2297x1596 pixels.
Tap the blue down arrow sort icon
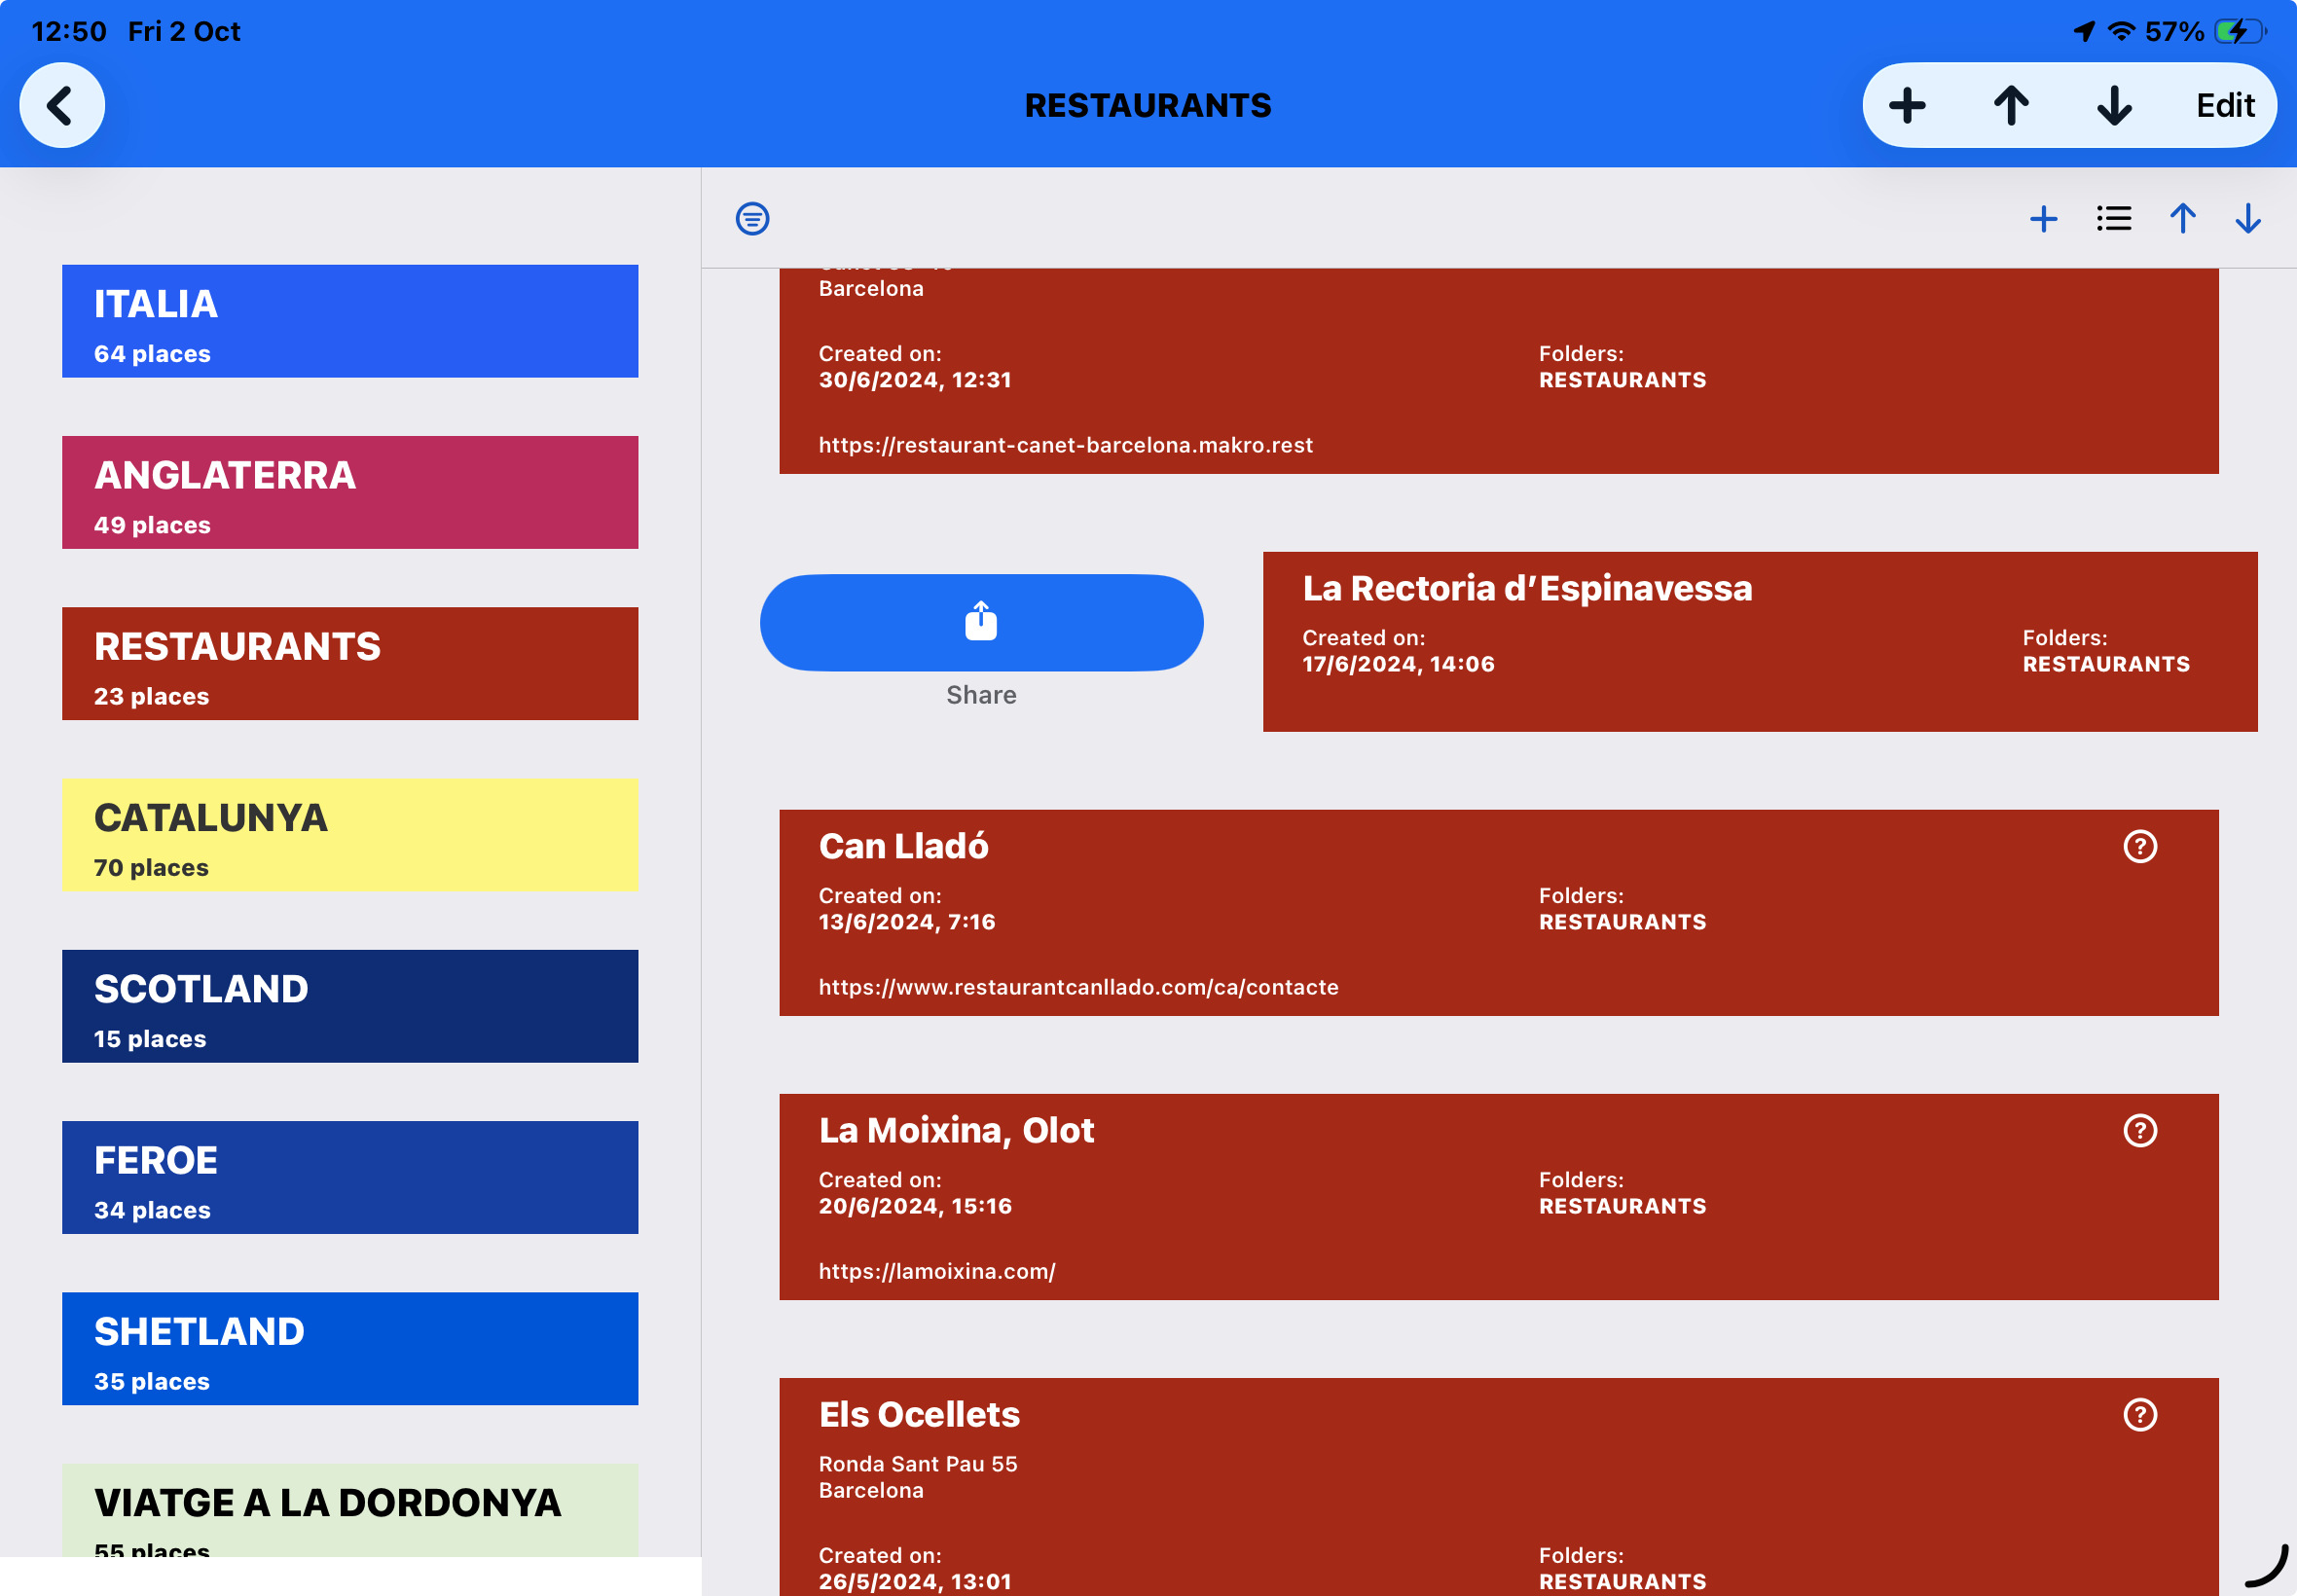click(x=2247, y=218)
